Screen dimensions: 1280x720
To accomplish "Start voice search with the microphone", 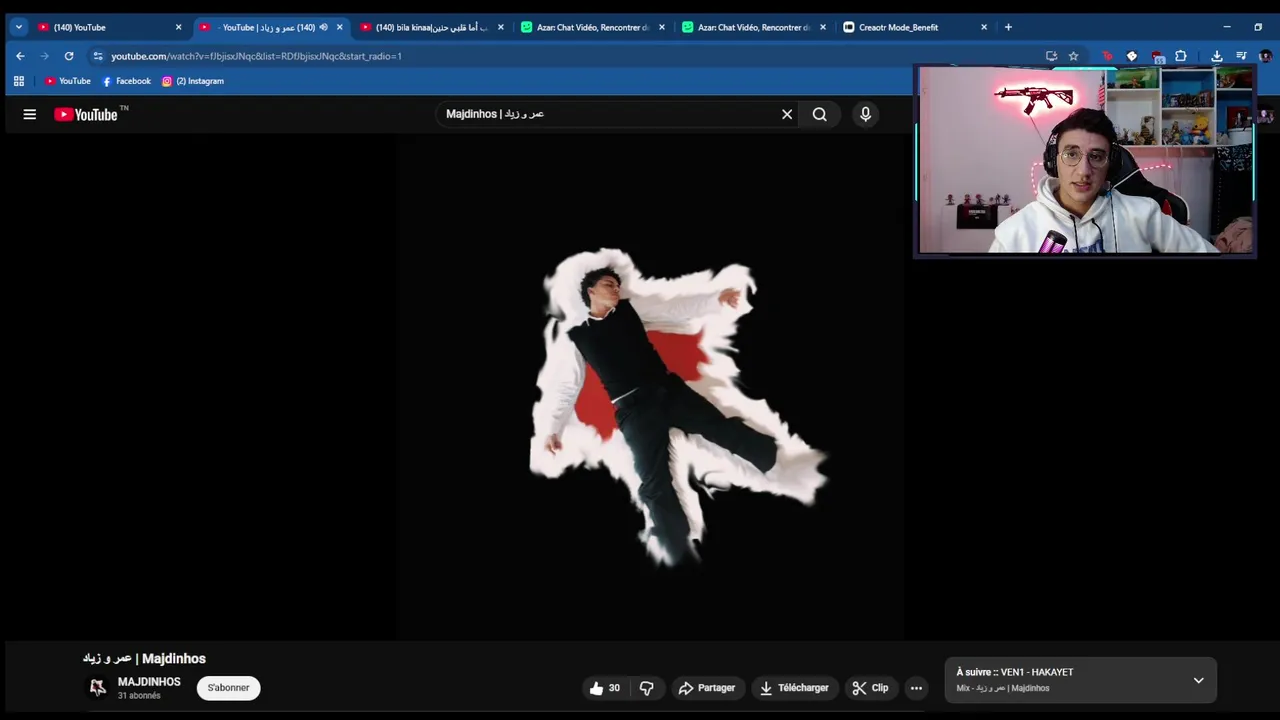I will click(866, 114).
